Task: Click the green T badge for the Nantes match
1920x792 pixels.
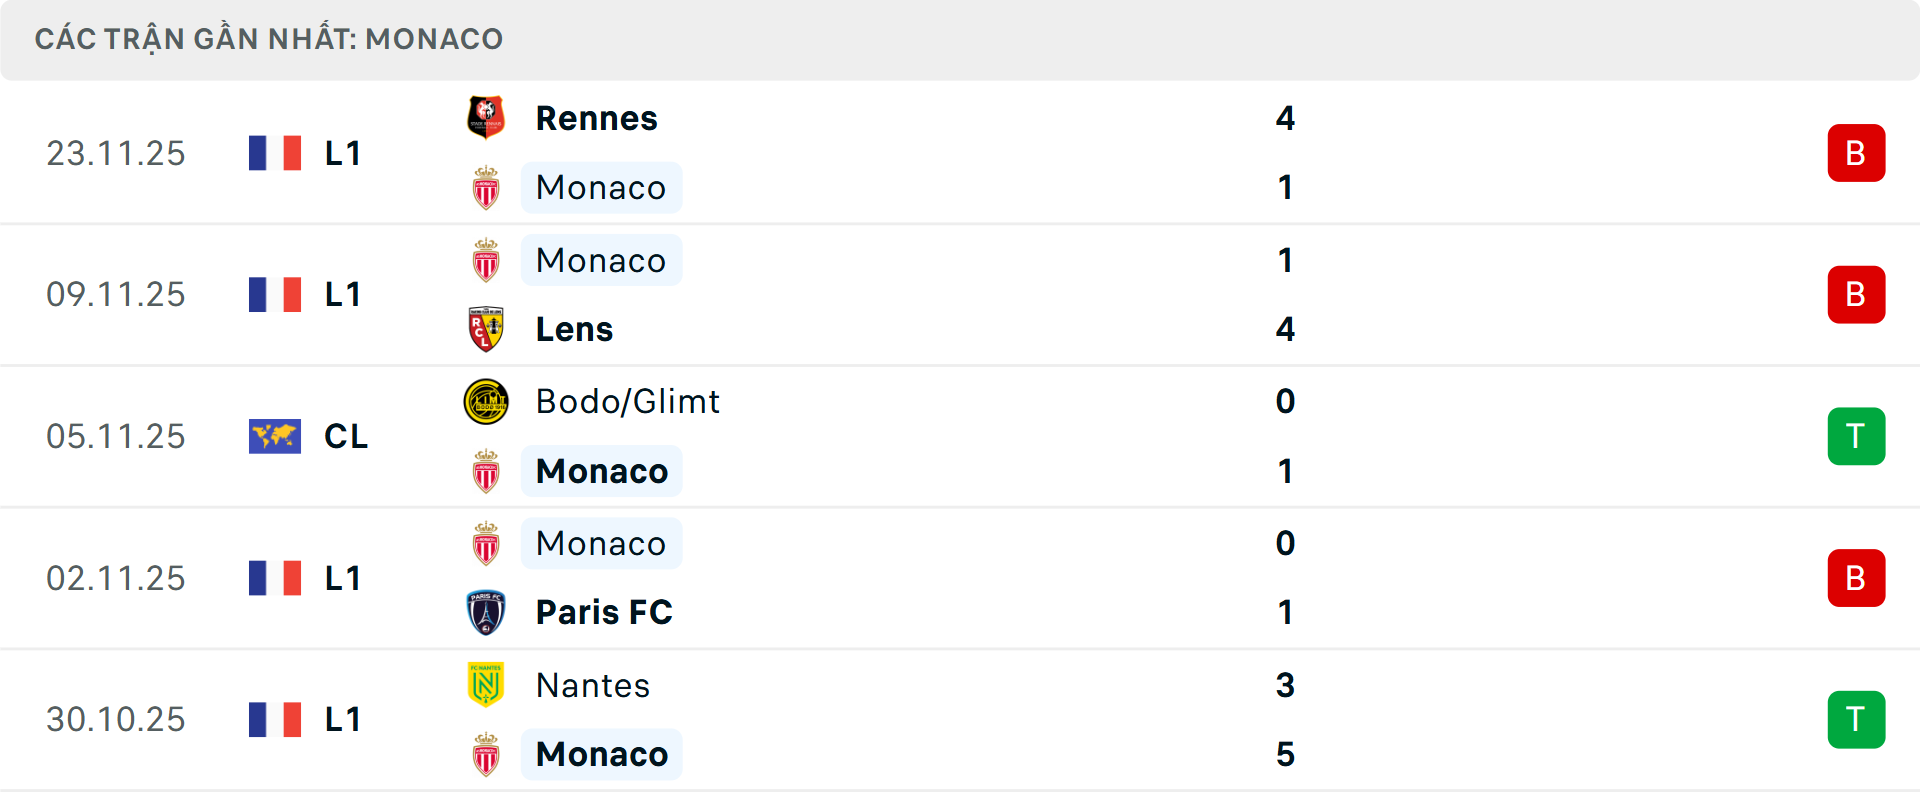Action: (1856, 719)
